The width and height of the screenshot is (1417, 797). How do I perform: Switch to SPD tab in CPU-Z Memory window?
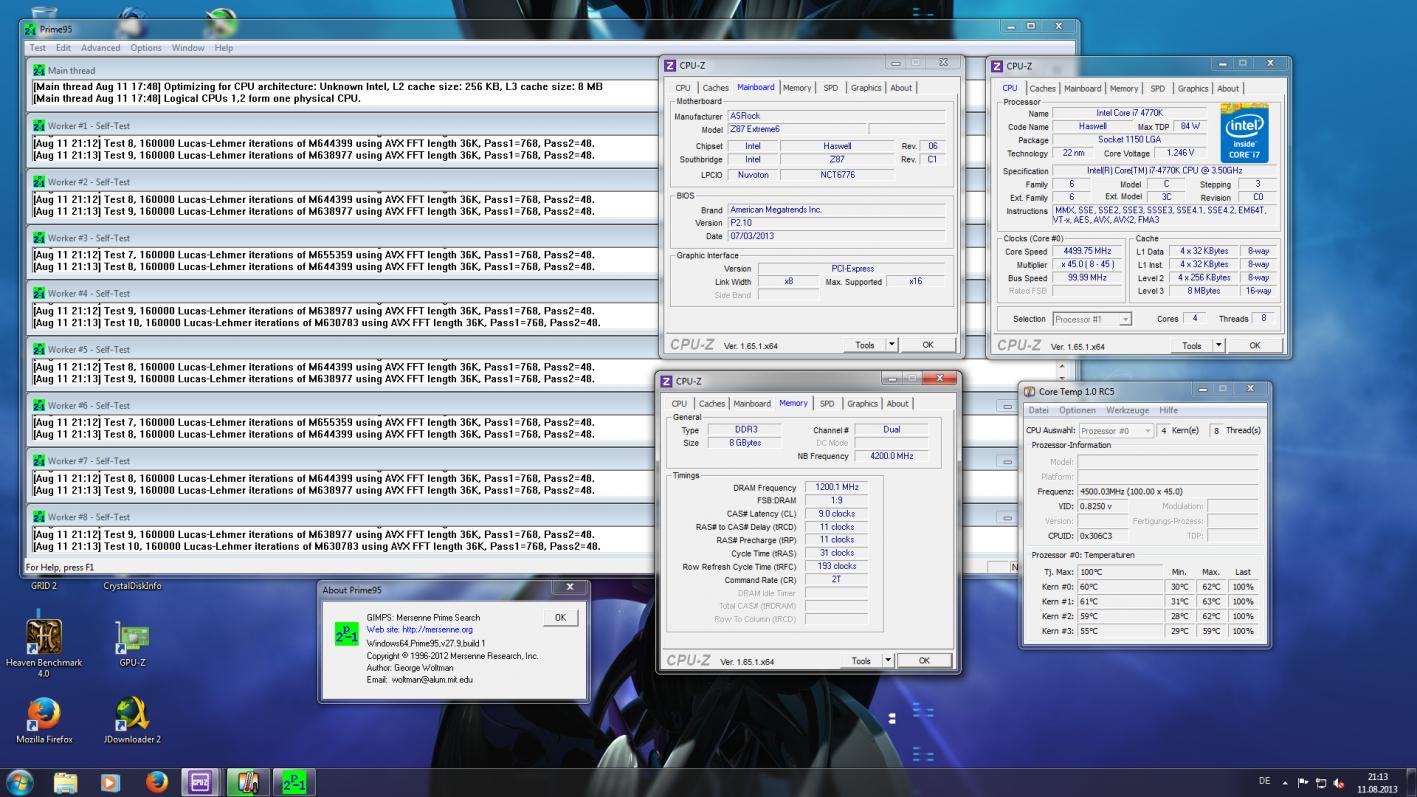[827, 404]
